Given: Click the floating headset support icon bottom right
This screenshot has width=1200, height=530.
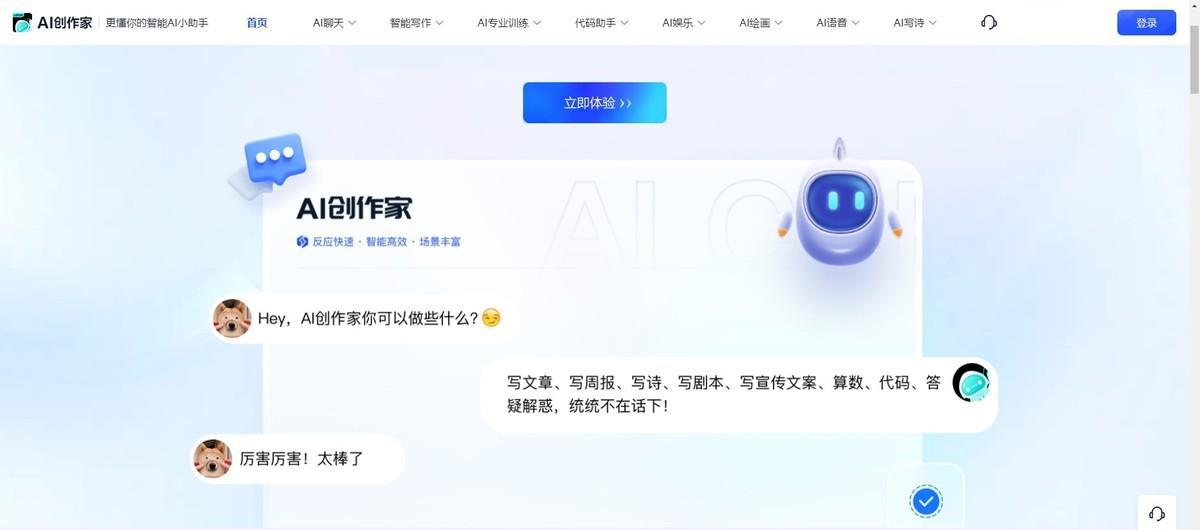Looking at the screenshot, I should 1157,513.
